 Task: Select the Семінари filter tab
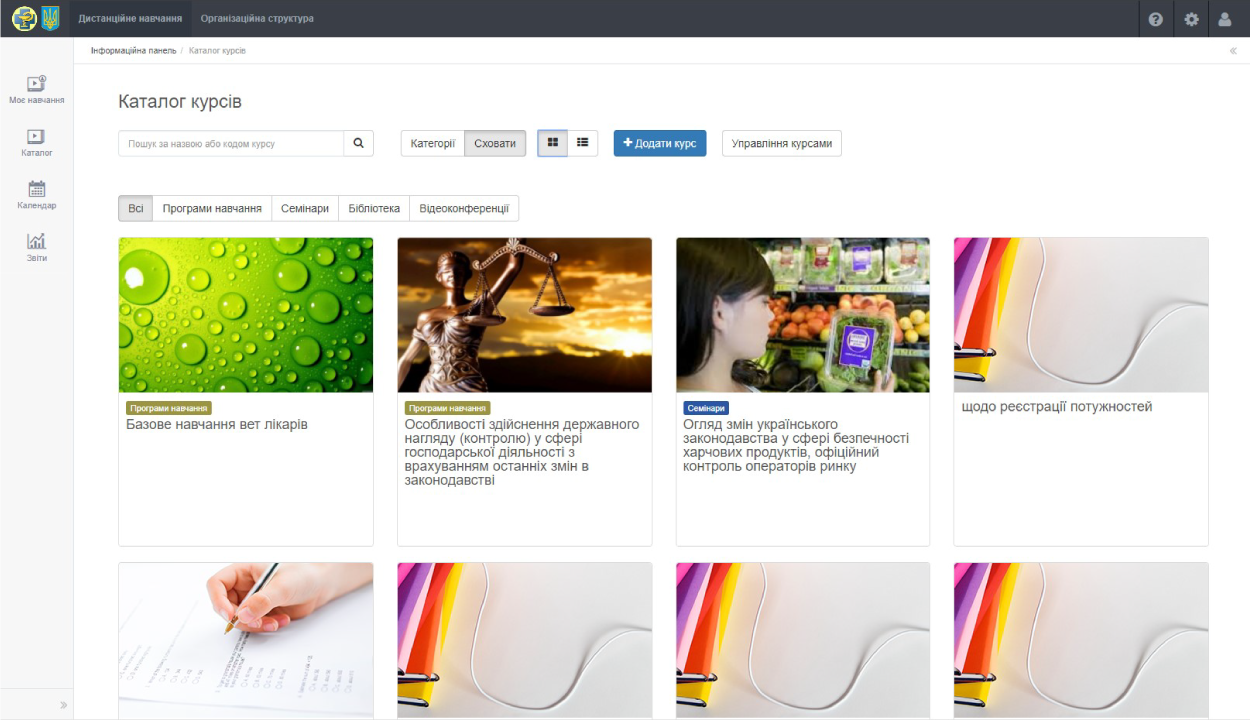(x=305, y=208)
